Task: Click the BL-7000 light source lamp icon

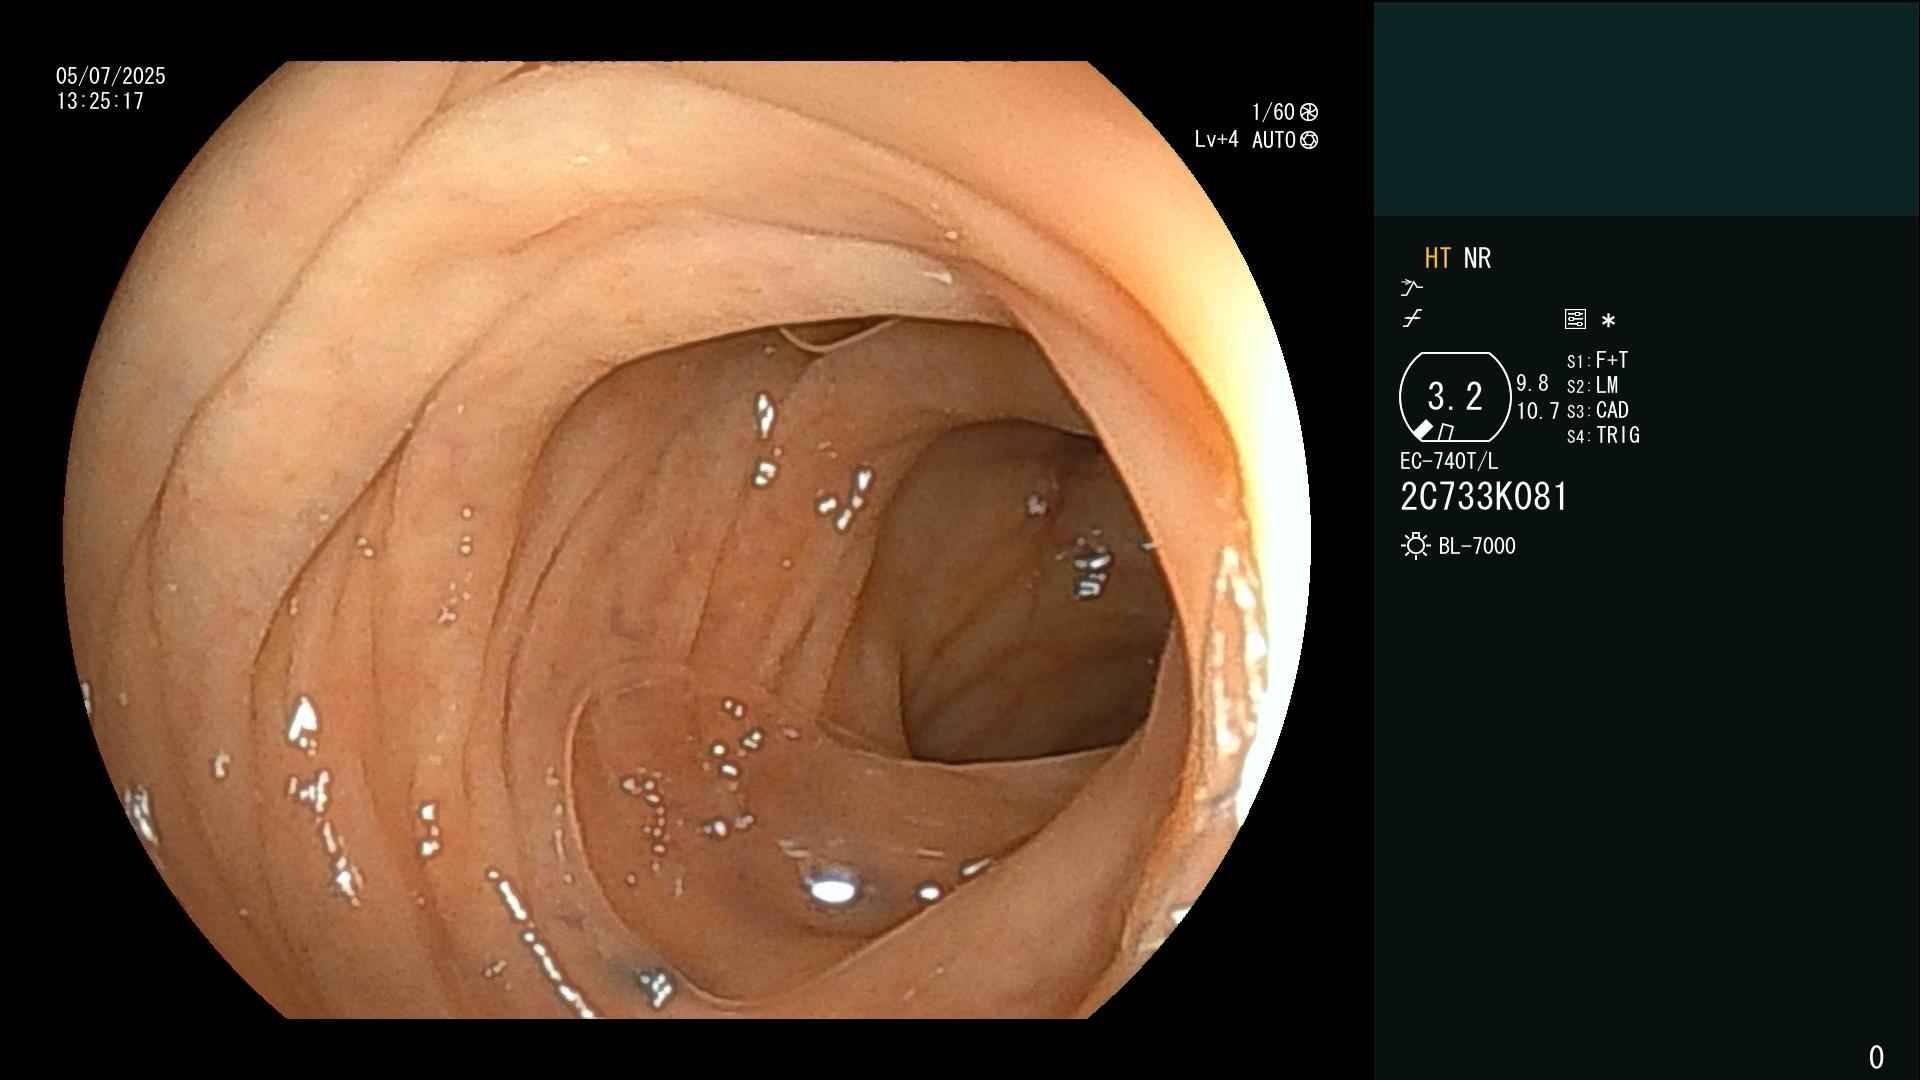Action: tap(1415, 546)
